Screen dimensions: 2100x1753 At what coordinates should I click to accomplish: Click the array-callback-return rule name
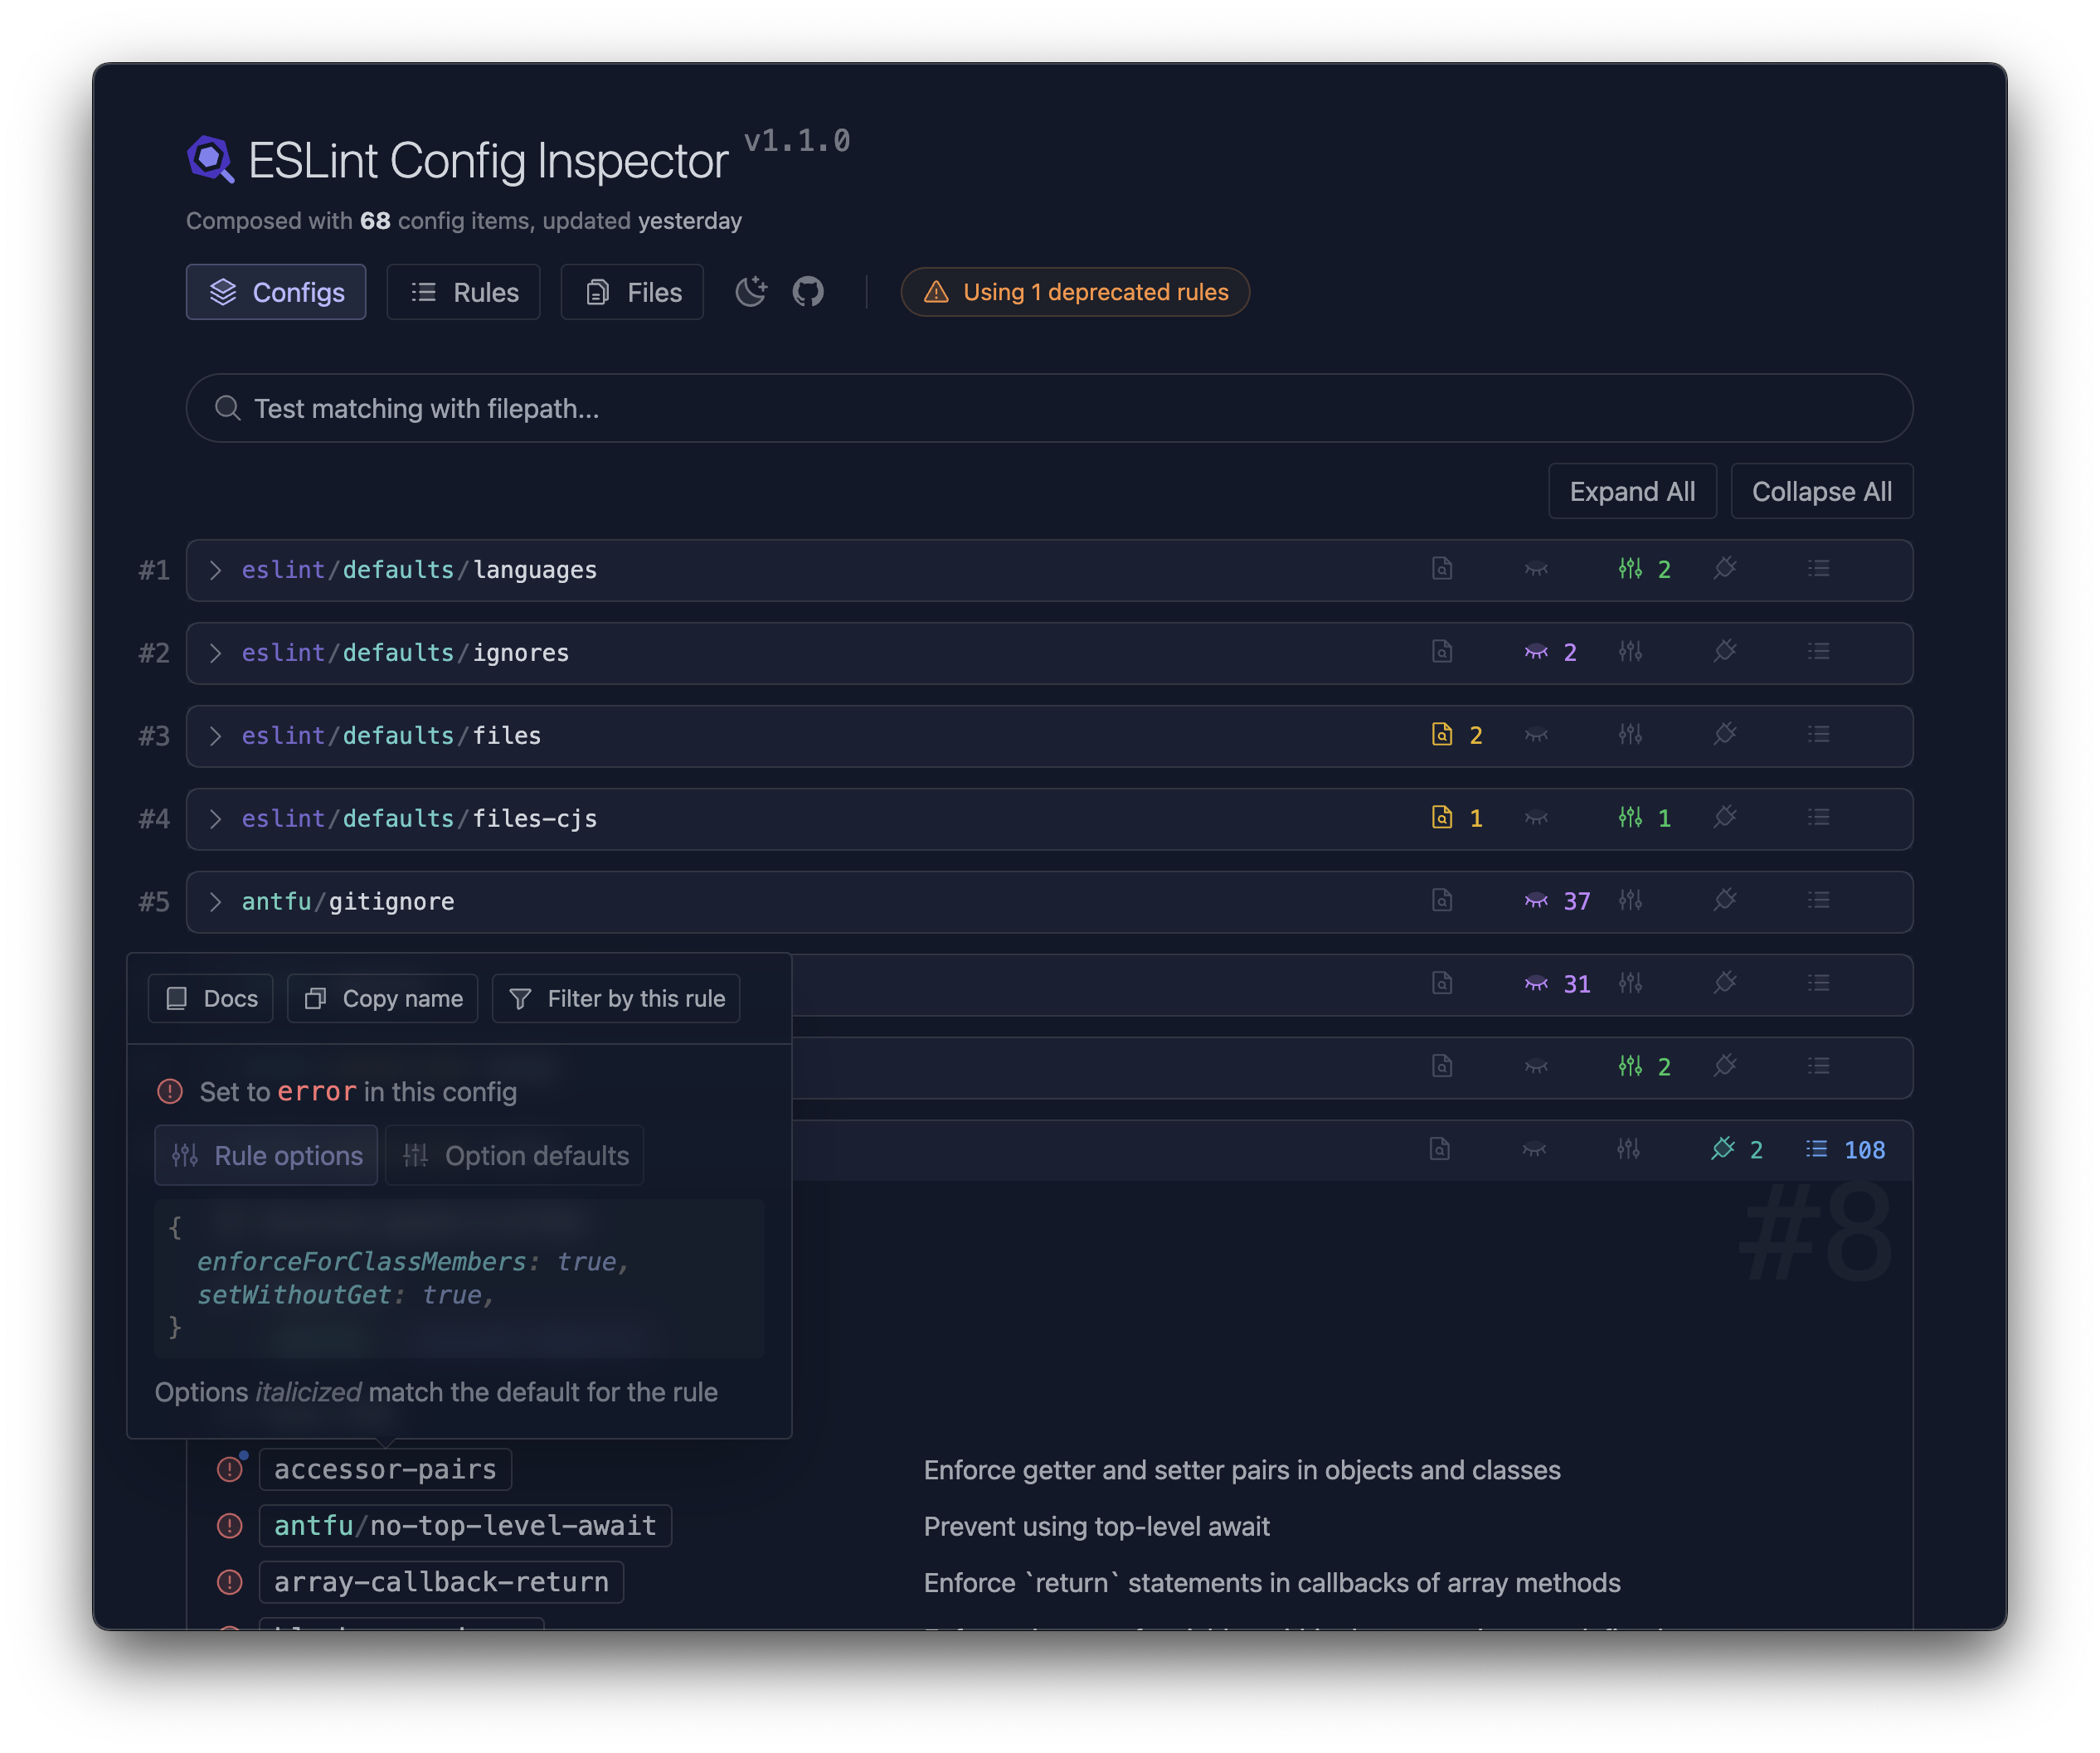coord(441,1582)
